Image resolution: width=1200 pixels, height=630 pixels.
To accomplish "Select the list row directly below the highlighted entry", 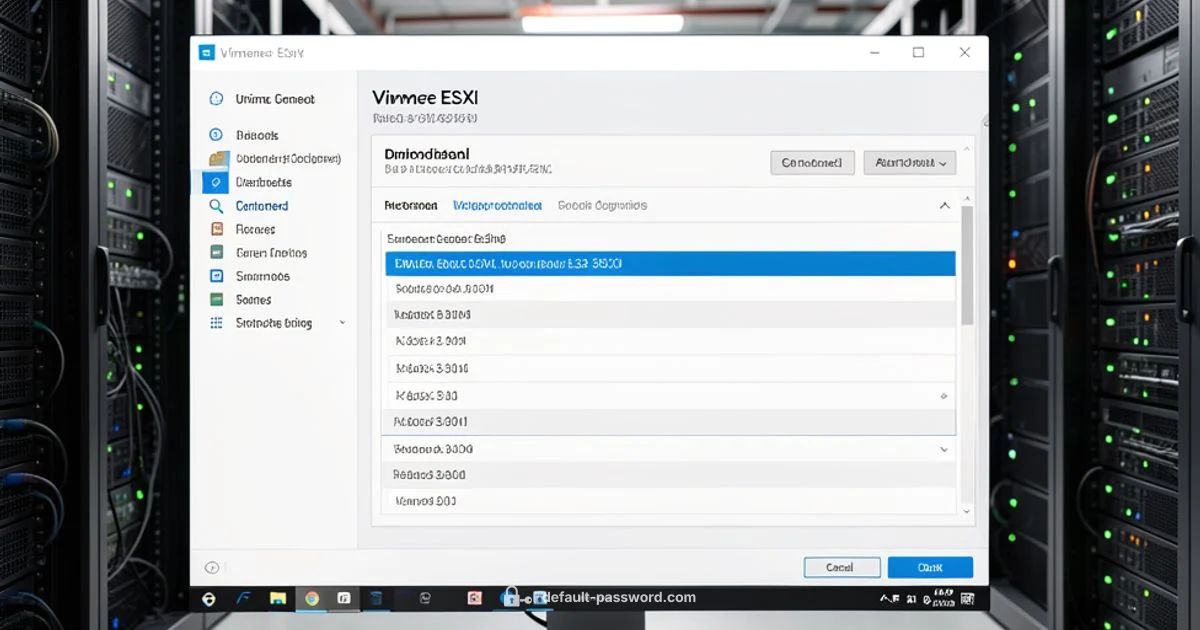I will tap(668, 288).
